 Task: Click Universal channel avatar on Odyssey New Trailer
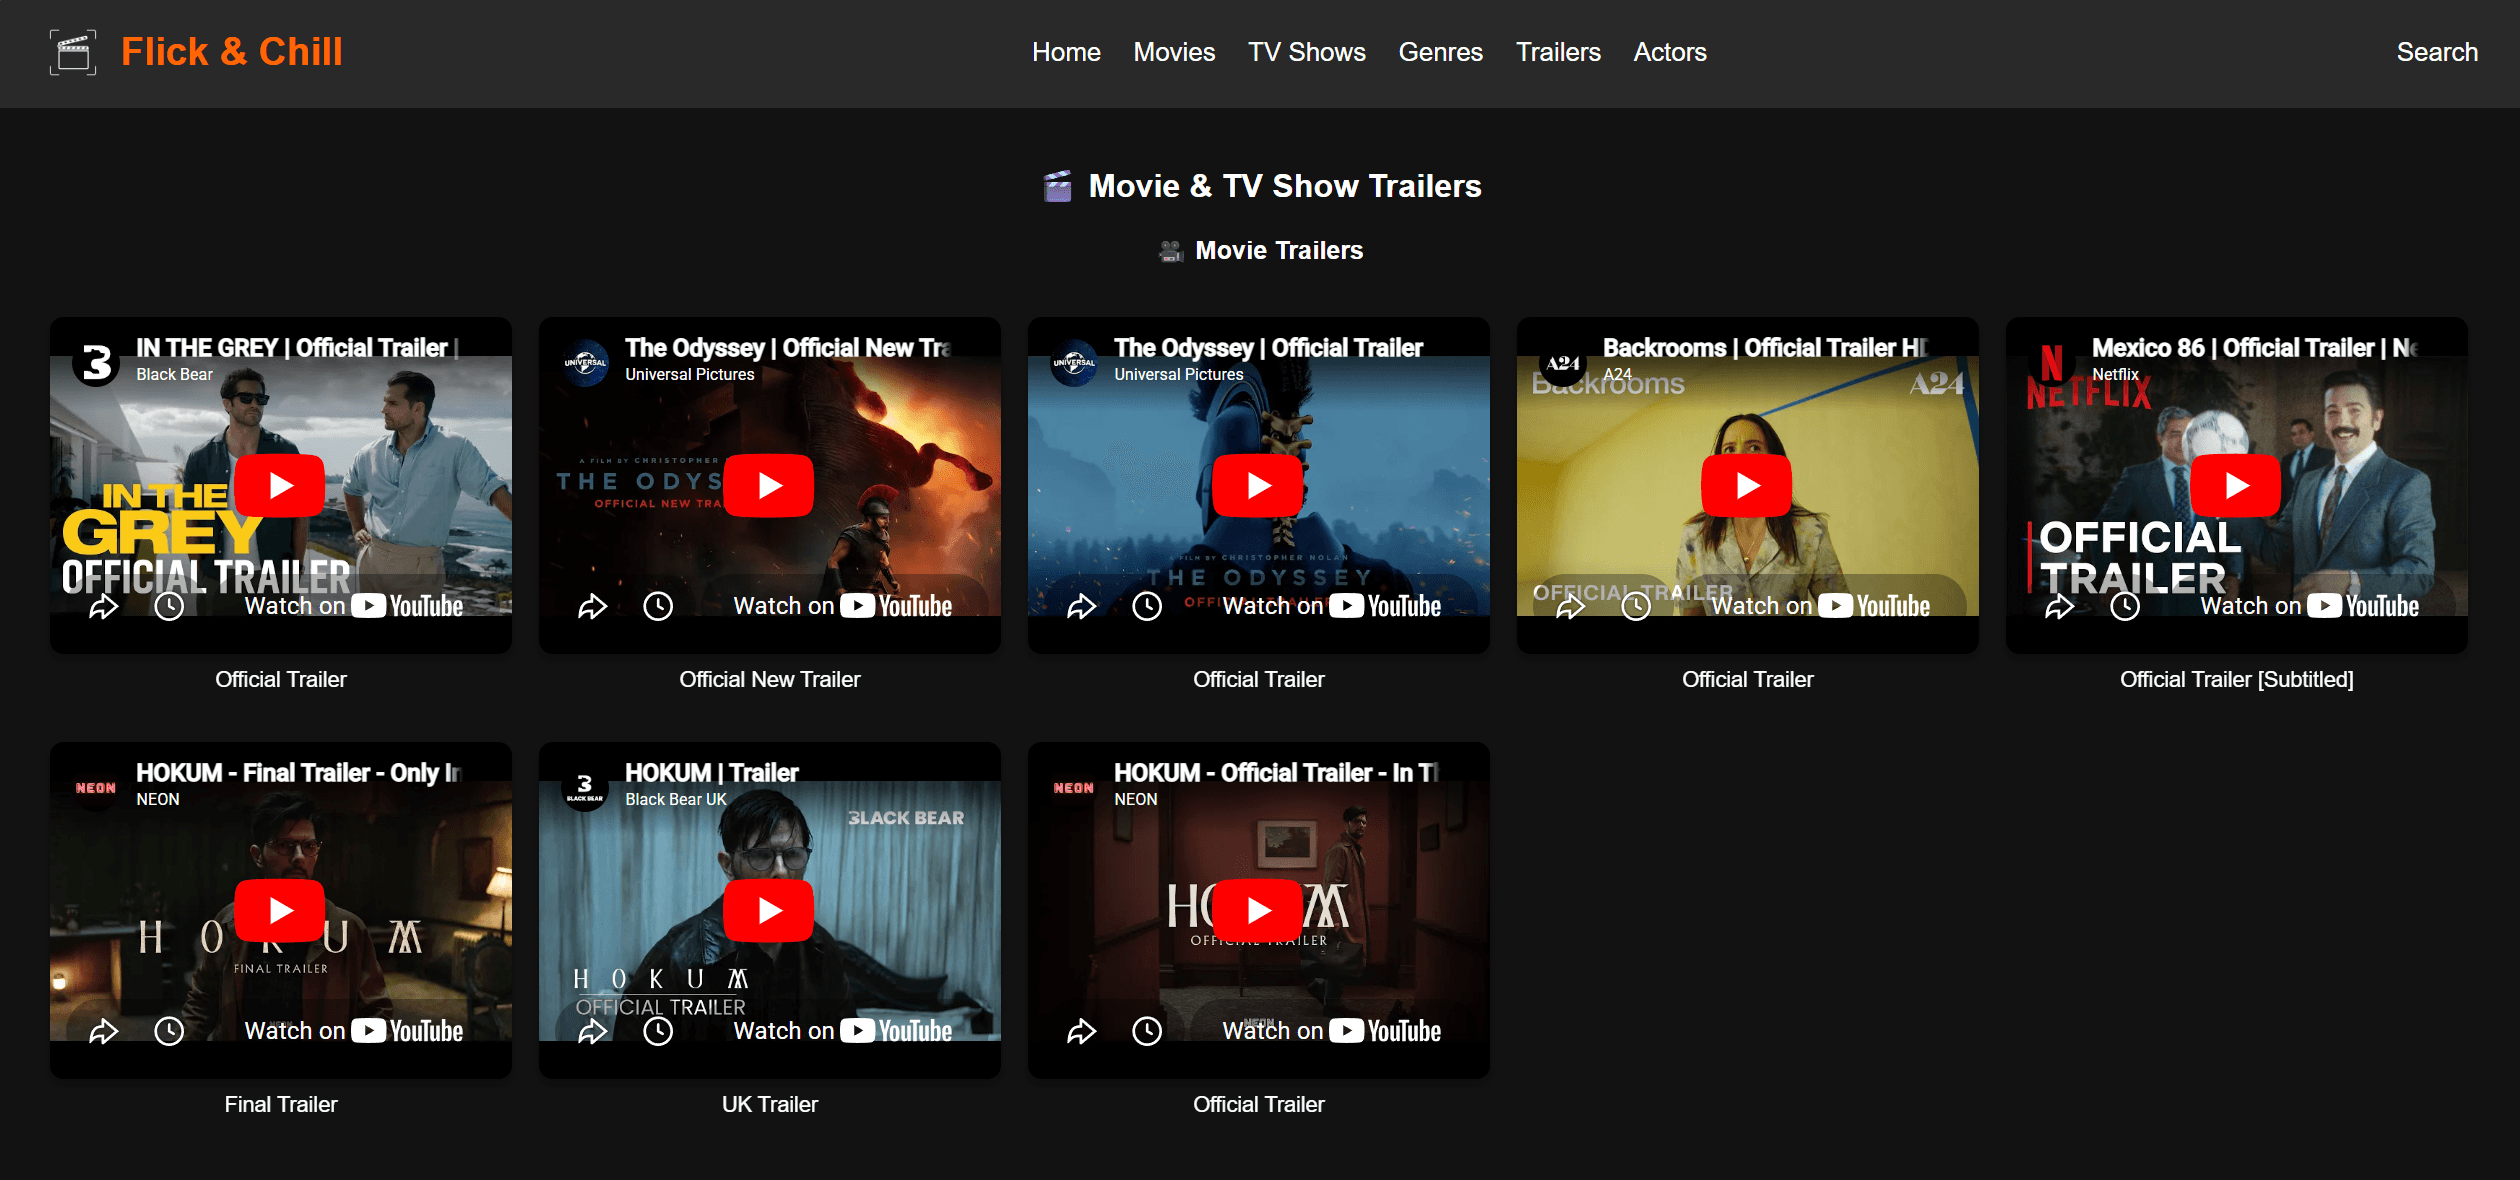pos(586,362)
